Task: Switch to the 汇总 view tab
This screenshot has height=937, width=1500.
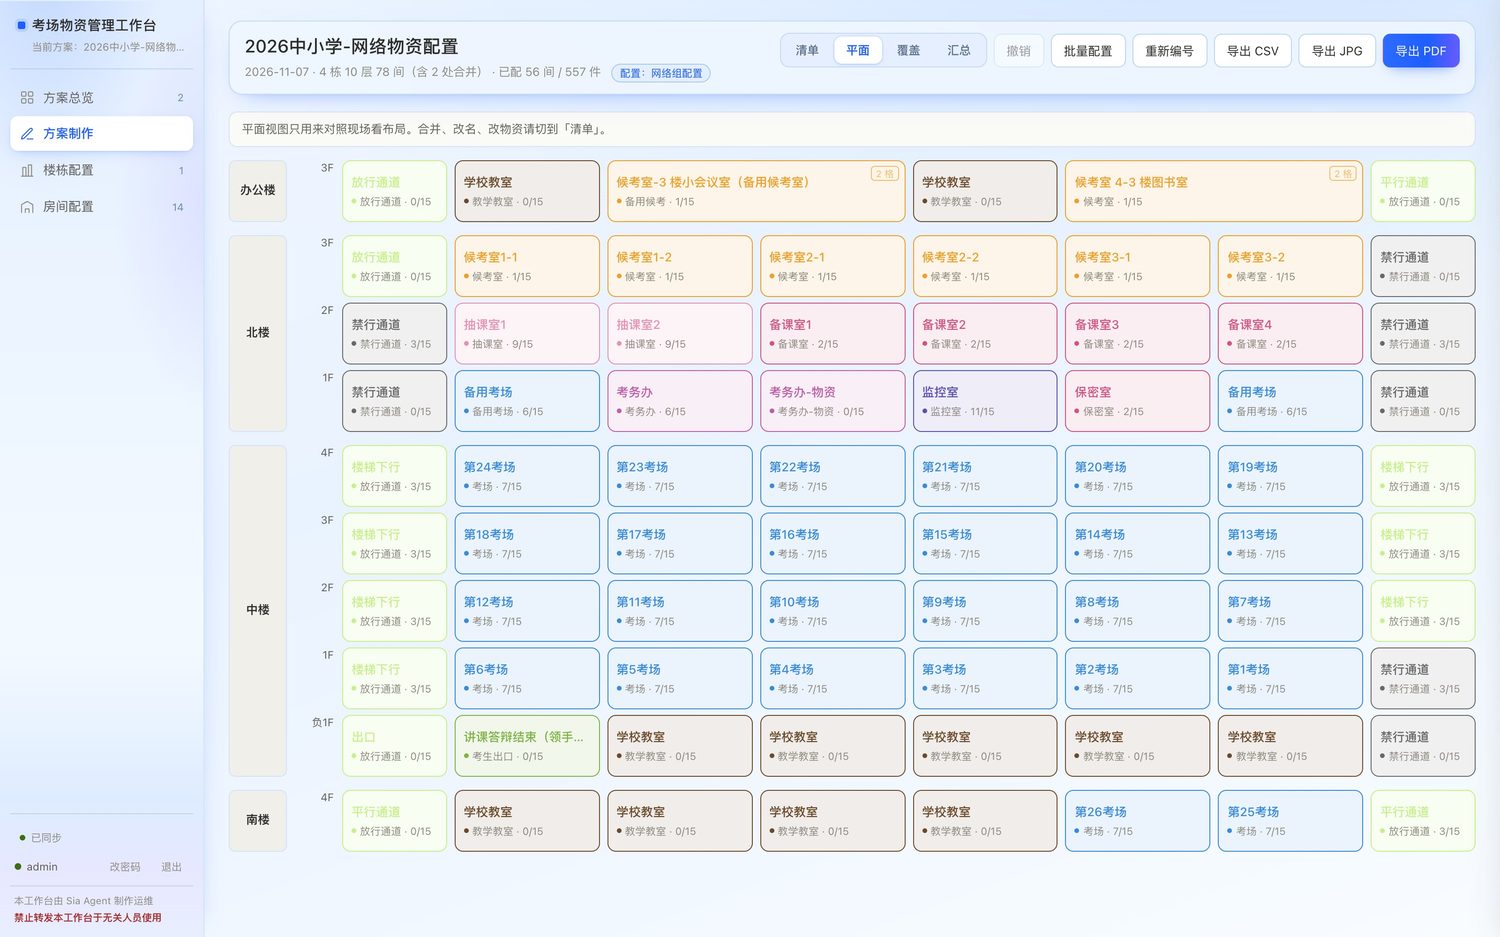Action: coord(959,51)
